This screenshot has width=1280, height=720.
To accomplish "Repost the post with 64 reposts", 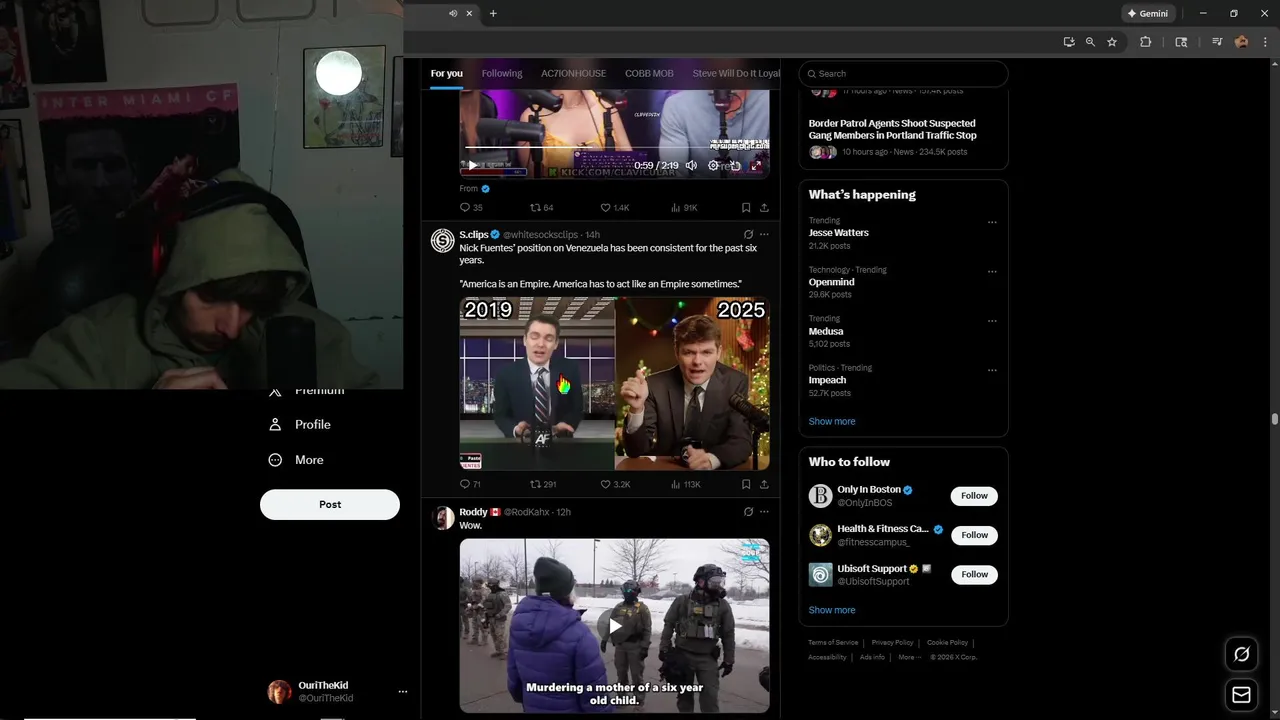I will (x=541, y=208).
